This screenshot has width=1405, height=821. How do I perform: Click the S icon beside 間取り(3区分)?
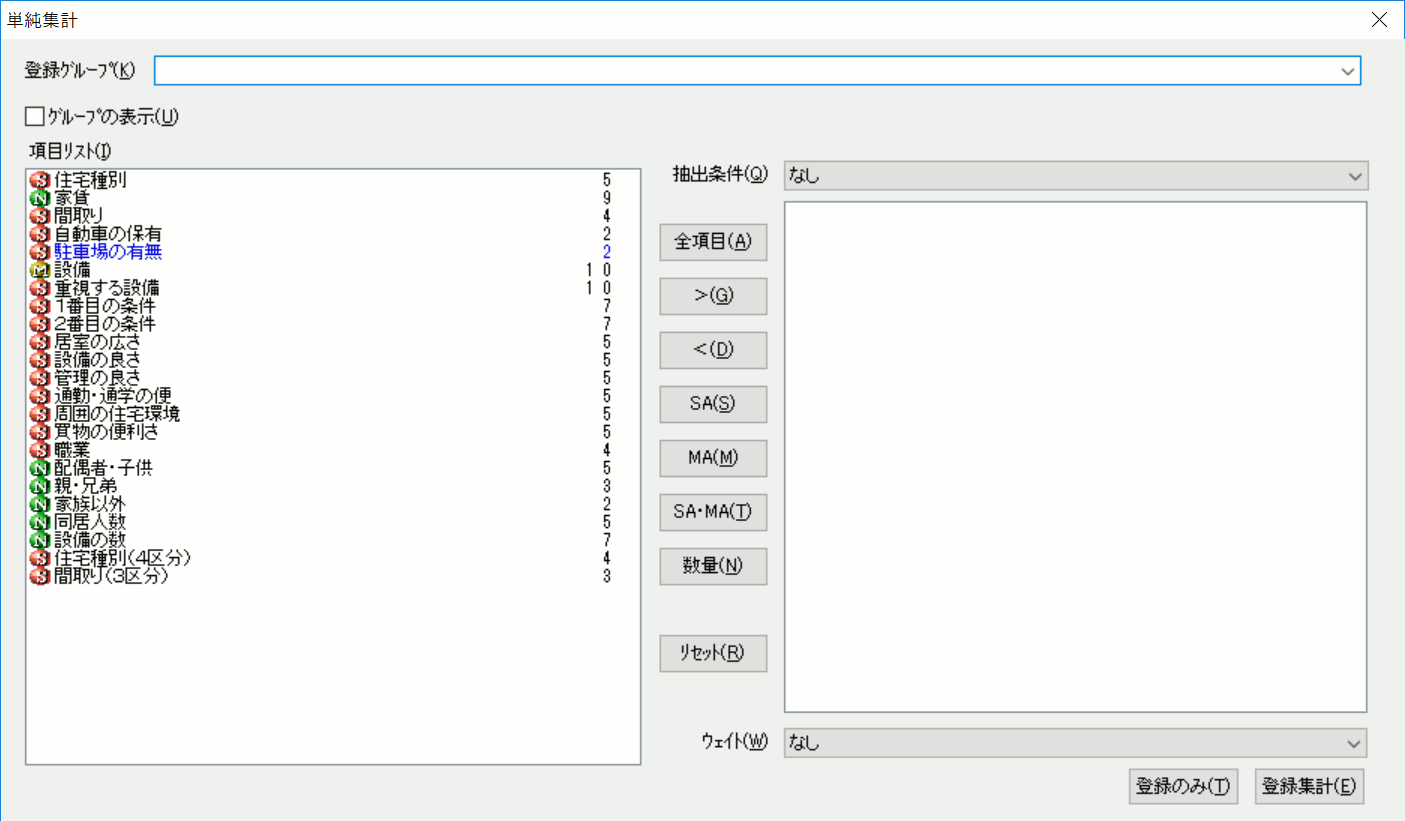[40, 576]
